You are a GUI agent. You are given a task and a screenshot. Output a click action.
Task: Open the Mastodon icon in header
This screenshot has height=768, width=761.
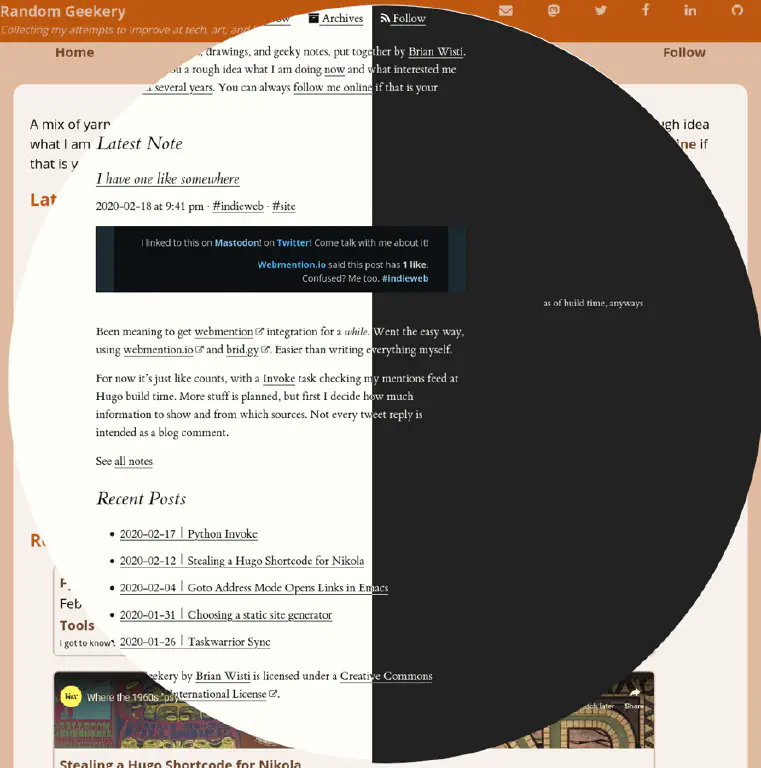(x=553, y=10)
